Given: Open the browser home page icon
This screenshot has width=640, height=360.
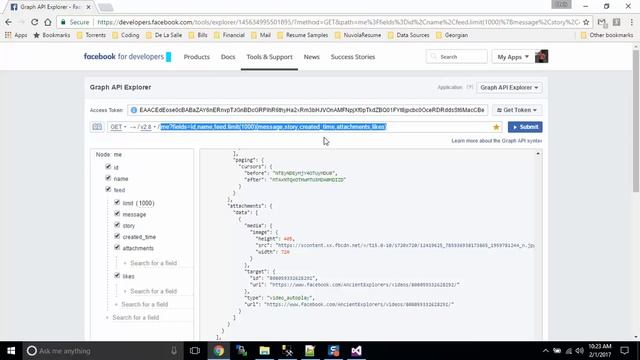Looking at the screenshot, I should (x=48, y=22).
